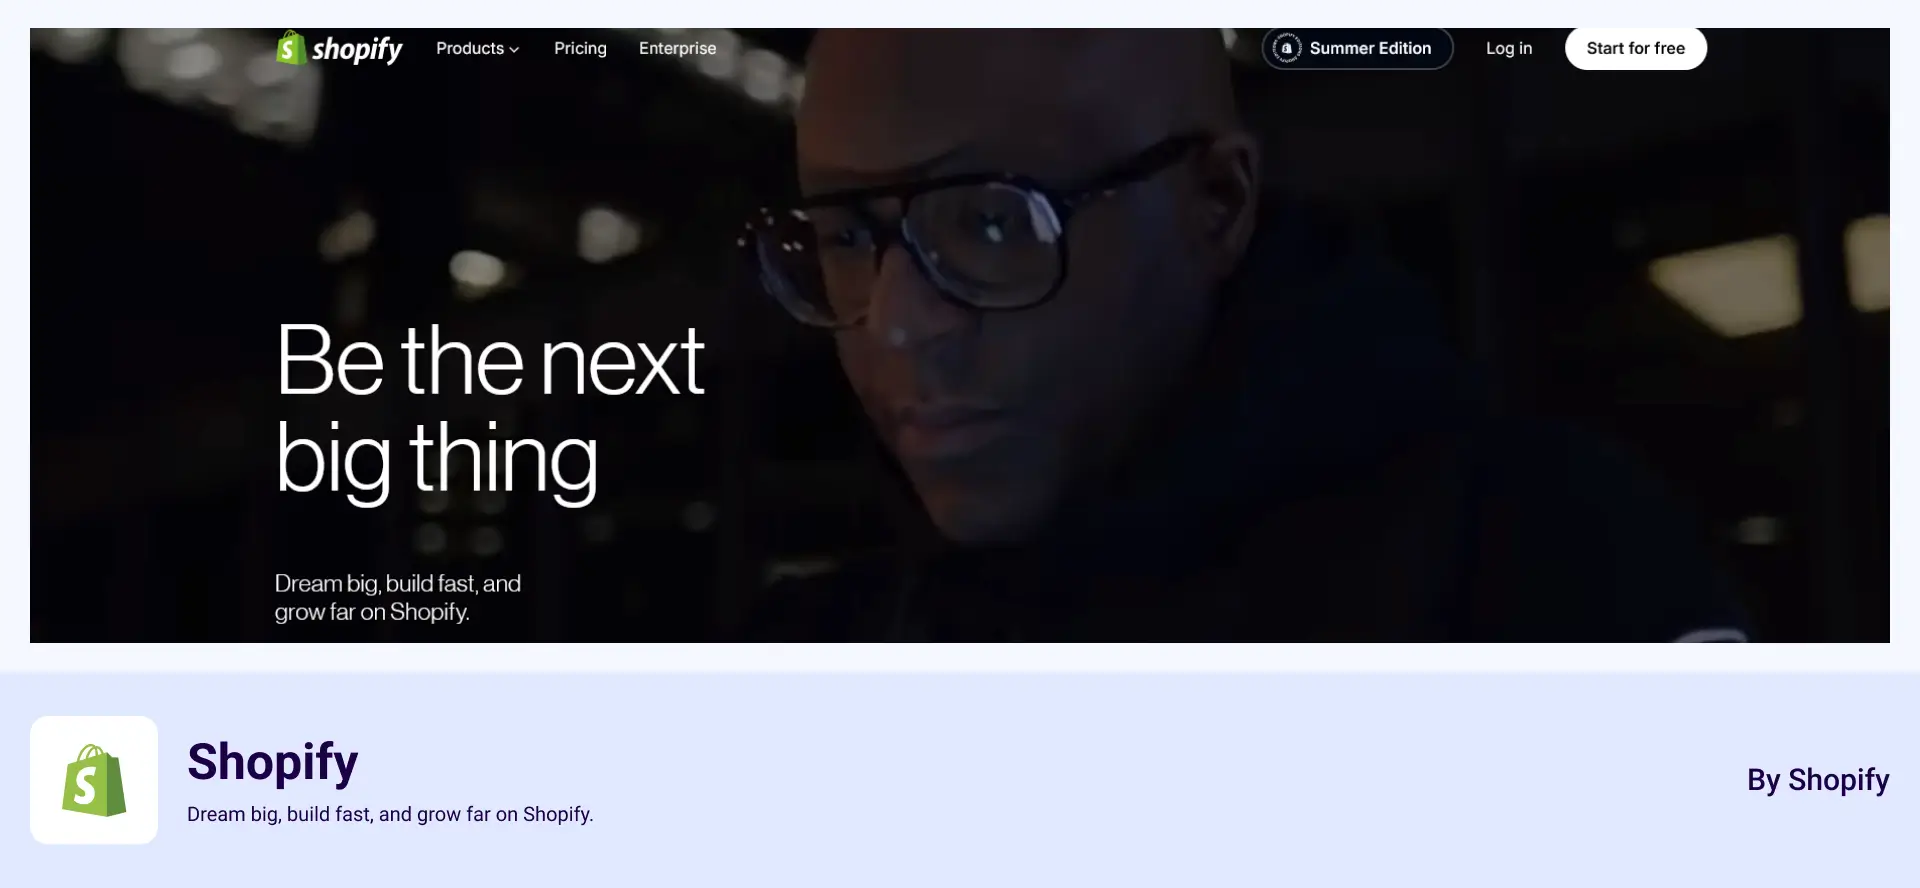Open the Summer Edition badge

pyautogui.click(x=1357, y=48)
